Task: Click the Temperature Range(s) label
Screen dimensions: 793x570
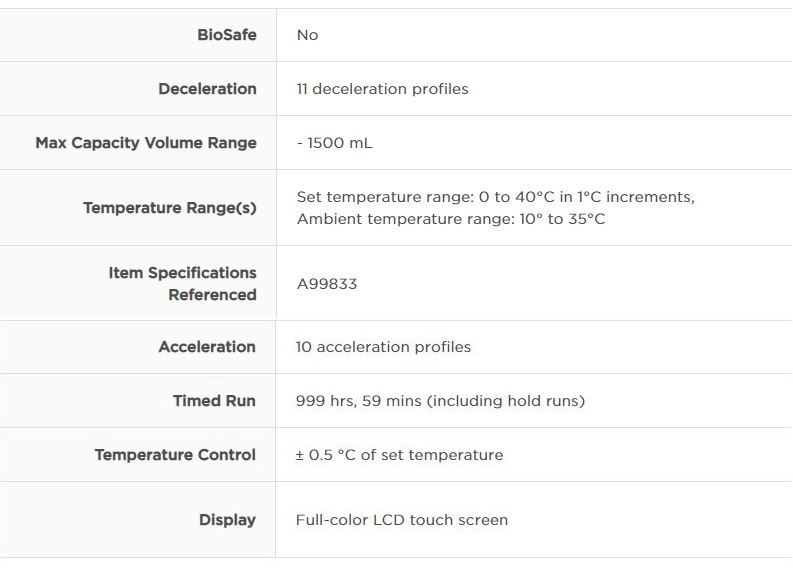Action: coord(170,208)
